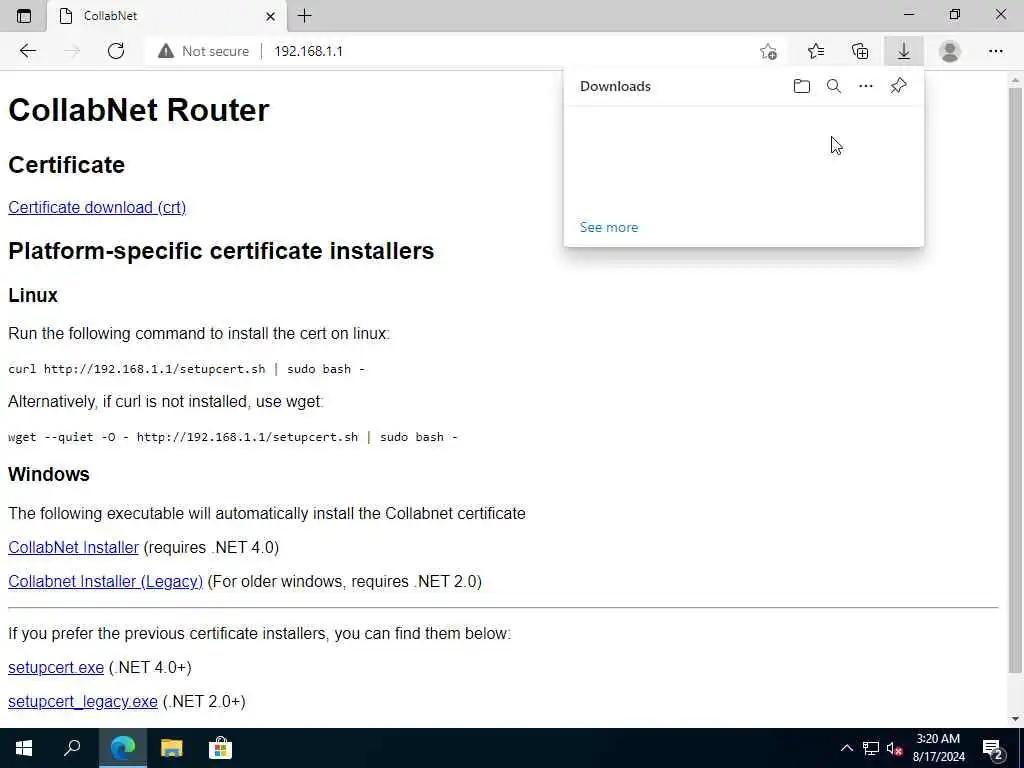Restore down the Edge window
Viewport: 1024px width, 768px height.
coord(955,14)
